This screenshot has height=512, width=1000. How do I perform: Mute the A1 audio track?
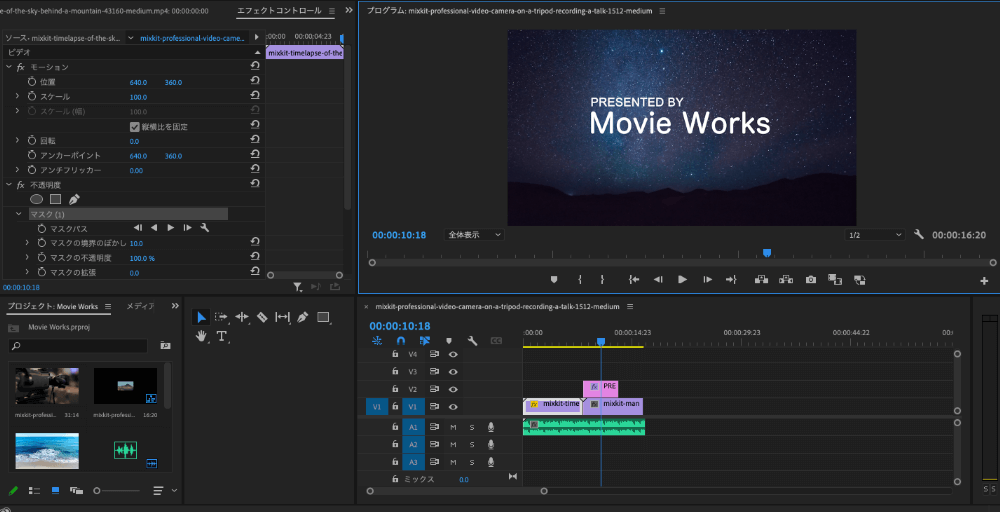[453, 427]
